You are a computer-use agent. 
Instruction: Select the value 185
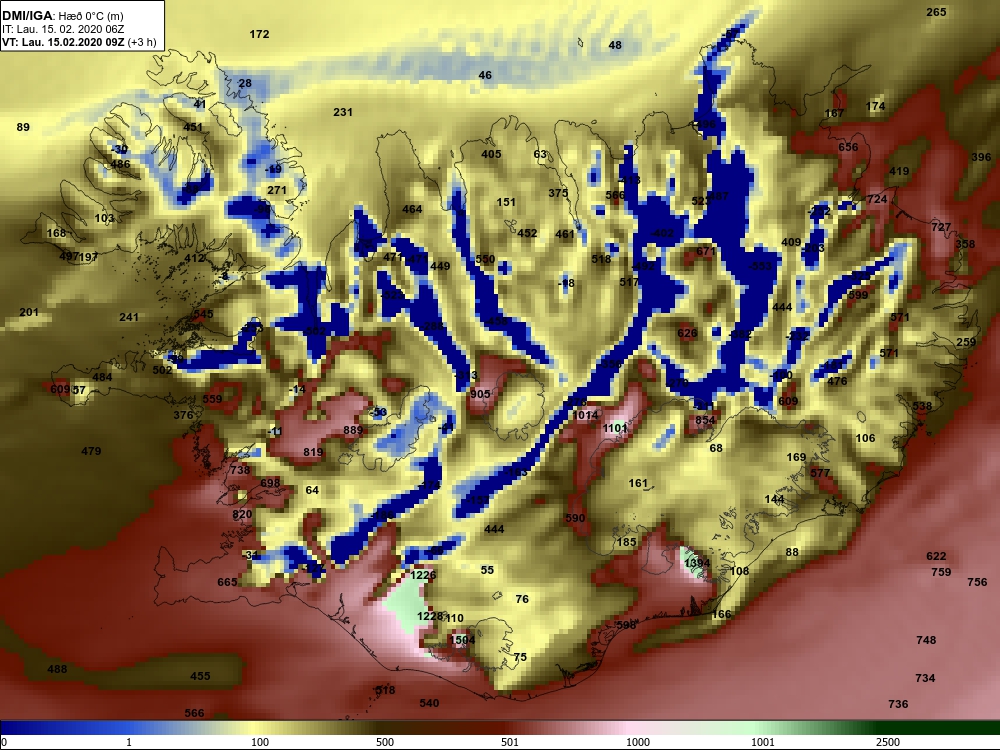coord(626,543)
